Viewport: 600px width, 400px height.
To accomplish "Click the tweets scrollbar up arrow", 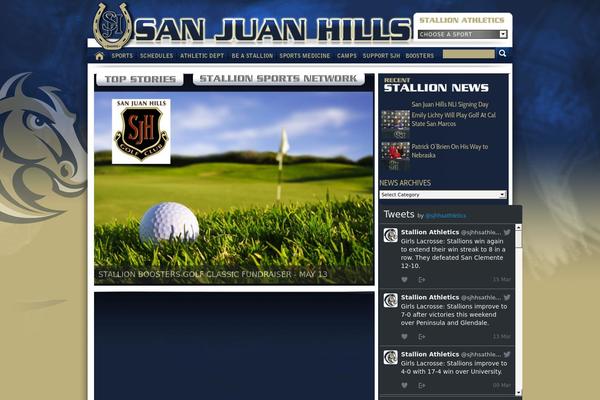I will [518, 227].
